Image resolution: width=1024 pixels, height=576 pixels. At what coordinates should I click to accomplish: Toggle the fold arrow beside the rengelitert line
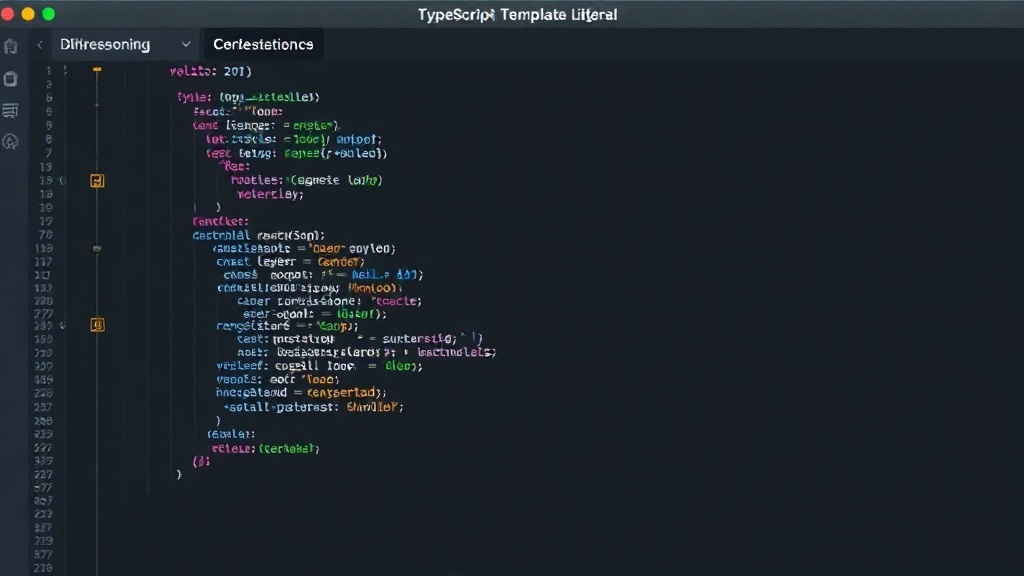coord(63,325)
